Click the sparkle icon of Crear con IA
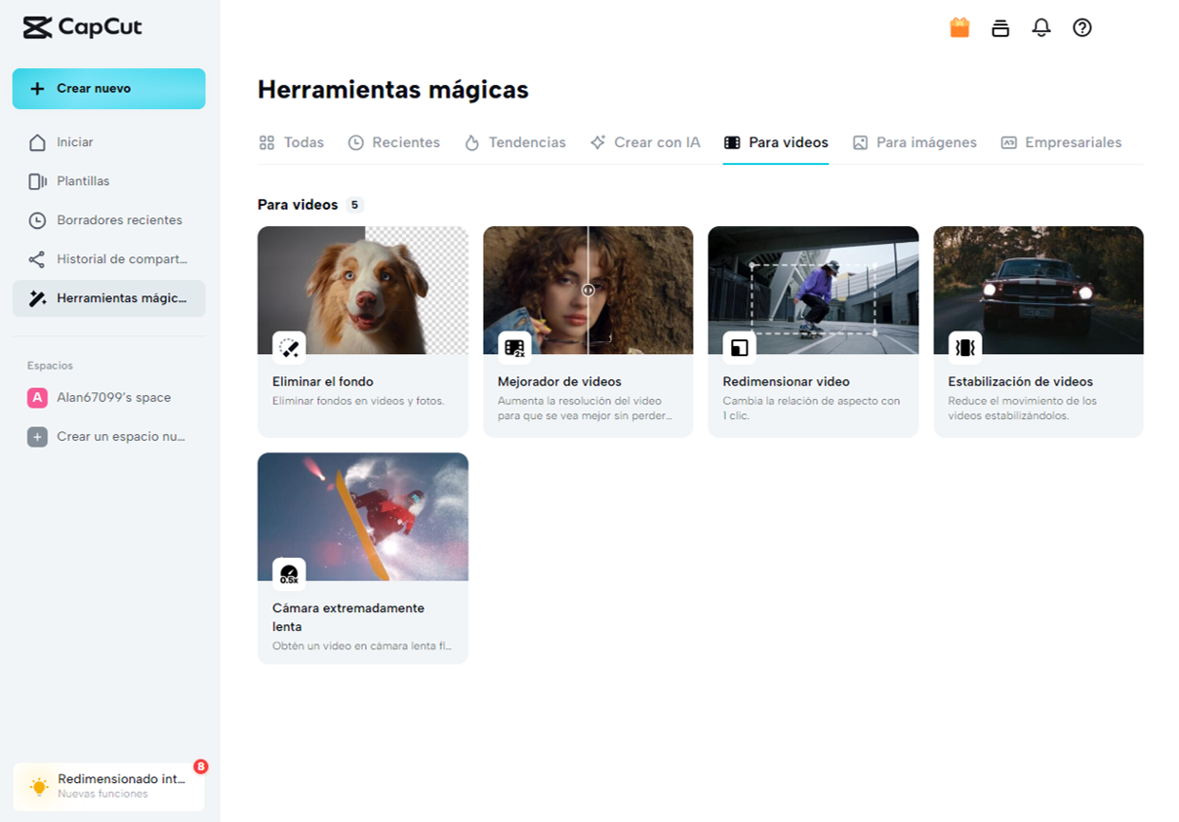The height and width of the screenshot is (822, 1179). [598, 142]
